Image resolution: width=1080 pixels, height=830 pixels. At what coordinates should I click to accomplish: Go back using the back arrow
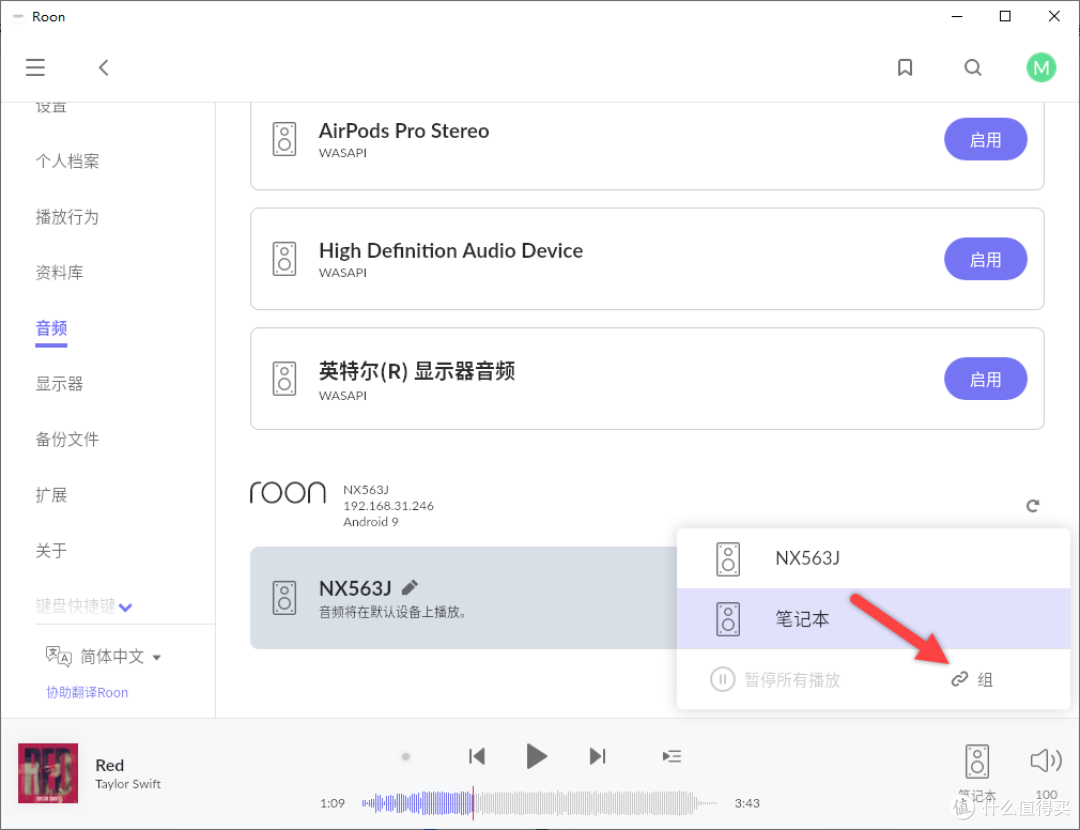pos(103,68)
